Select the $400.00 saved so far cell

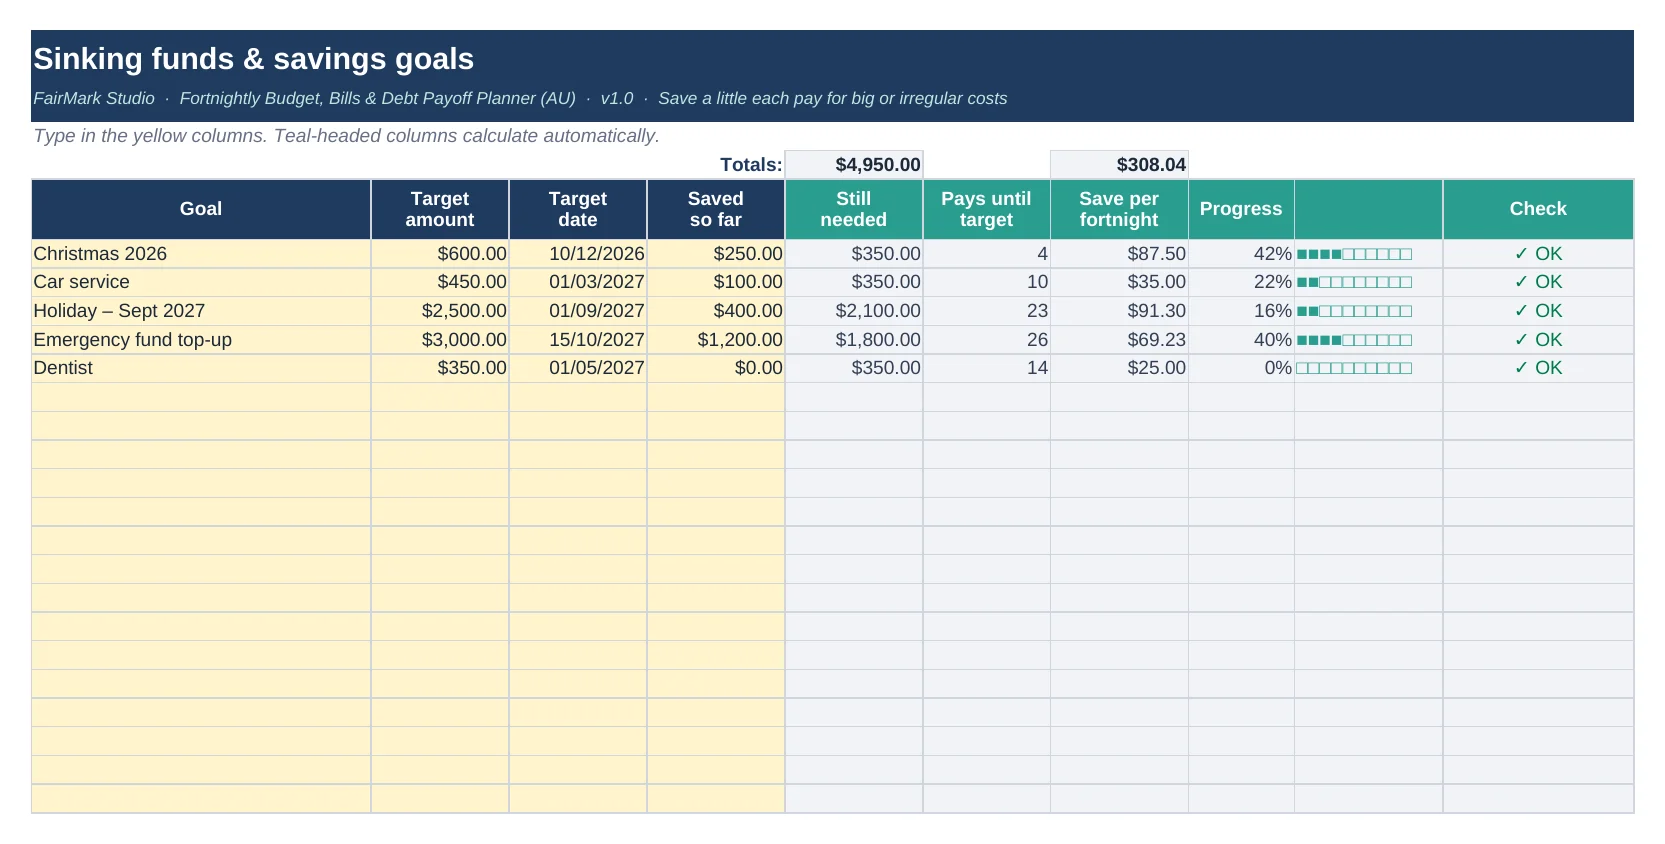click(716, 311)
